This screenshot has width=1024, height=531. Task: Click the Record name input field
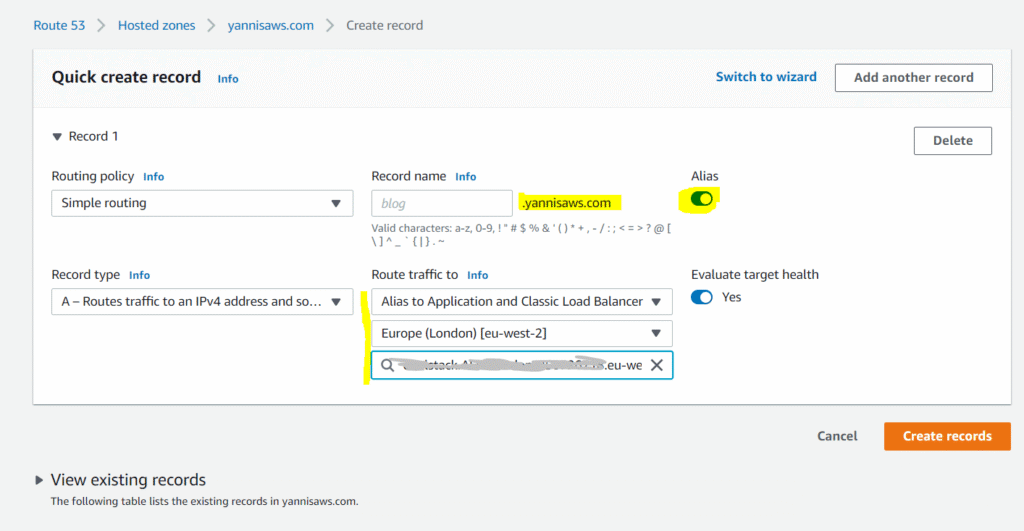pos(441,203)
